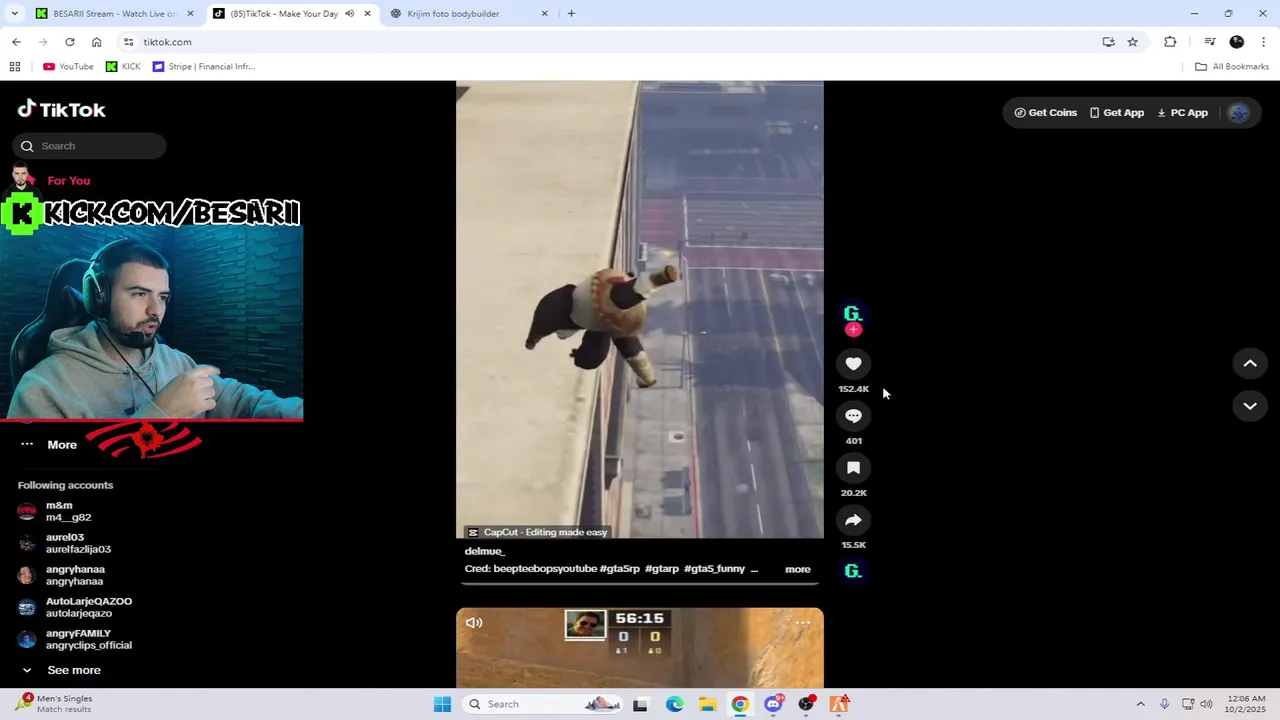Toggle mute on the next video's speaker icon
The width and height of the screenshot is (1280, 720).
coord(474,622)
